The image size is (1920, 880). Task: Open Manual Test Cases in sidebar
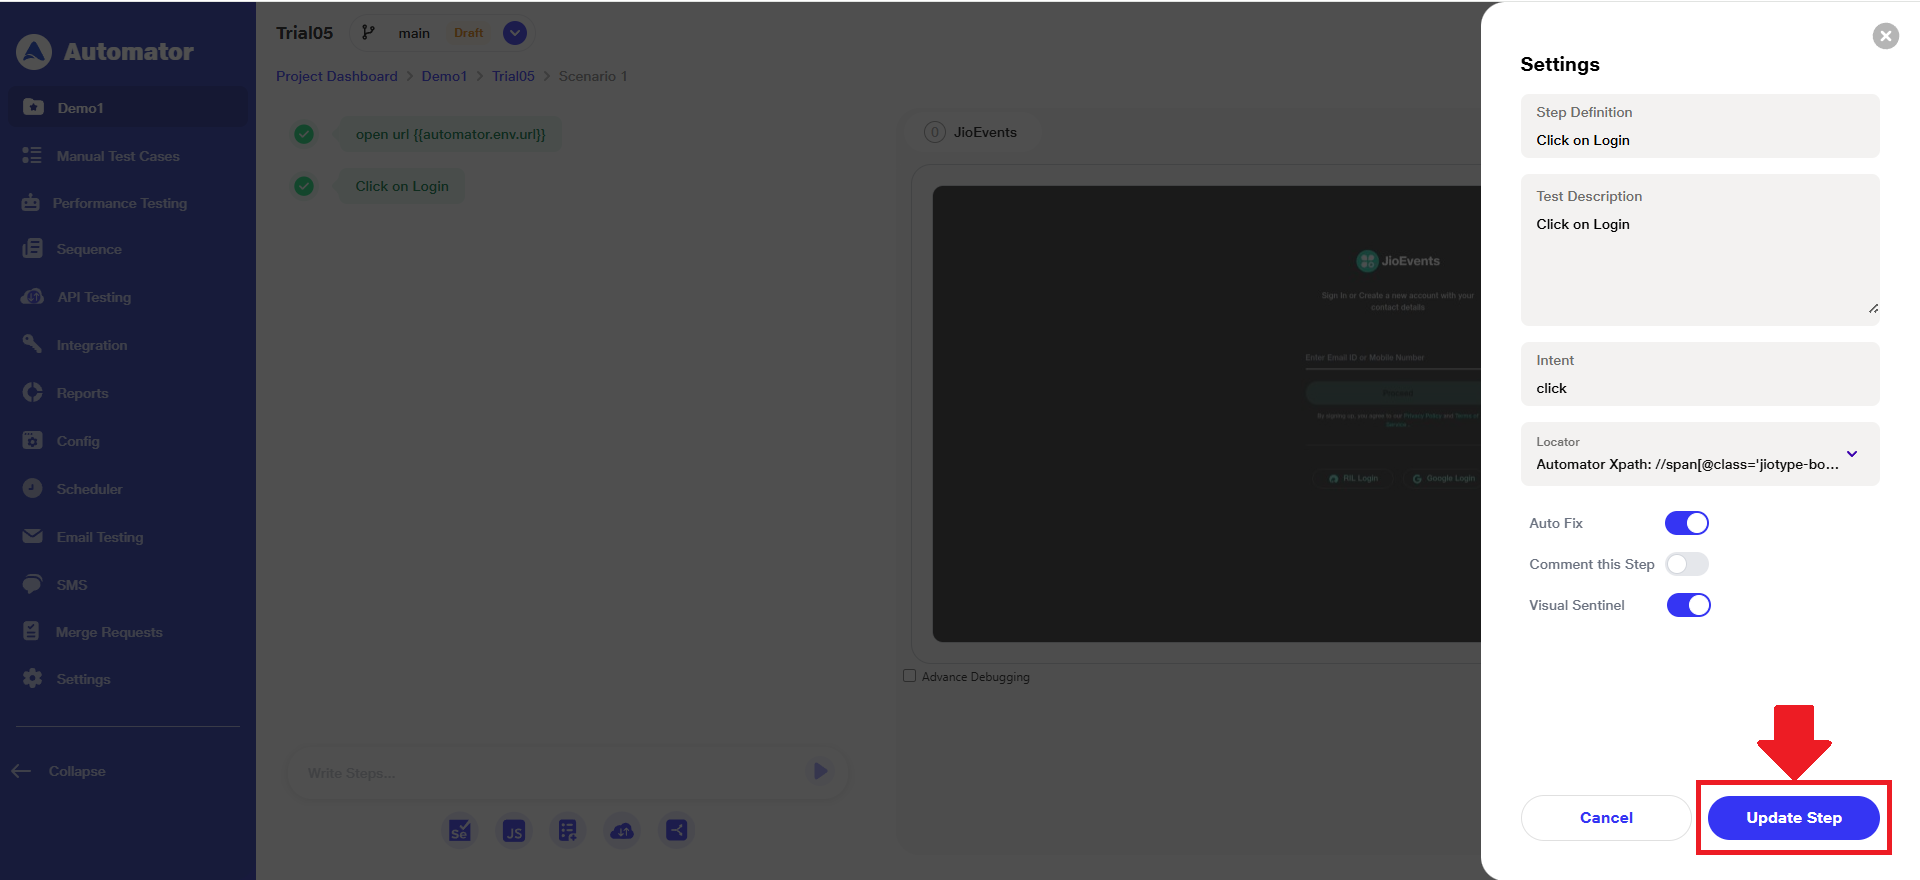tap(117, 156)
